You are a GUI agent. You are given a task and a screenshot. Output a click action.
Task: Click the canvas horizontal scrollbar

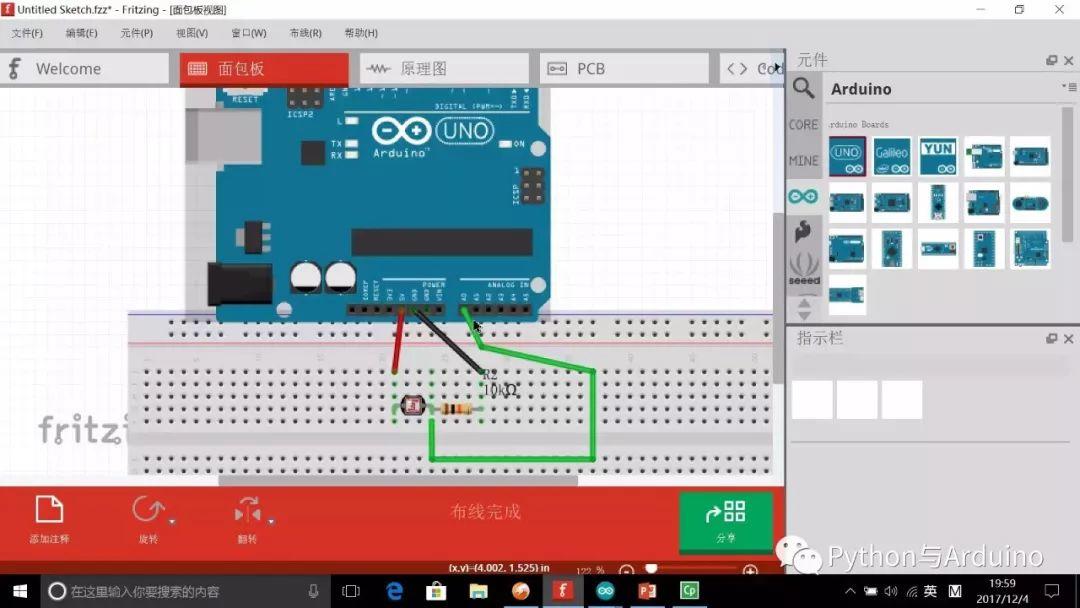[398, 481]
